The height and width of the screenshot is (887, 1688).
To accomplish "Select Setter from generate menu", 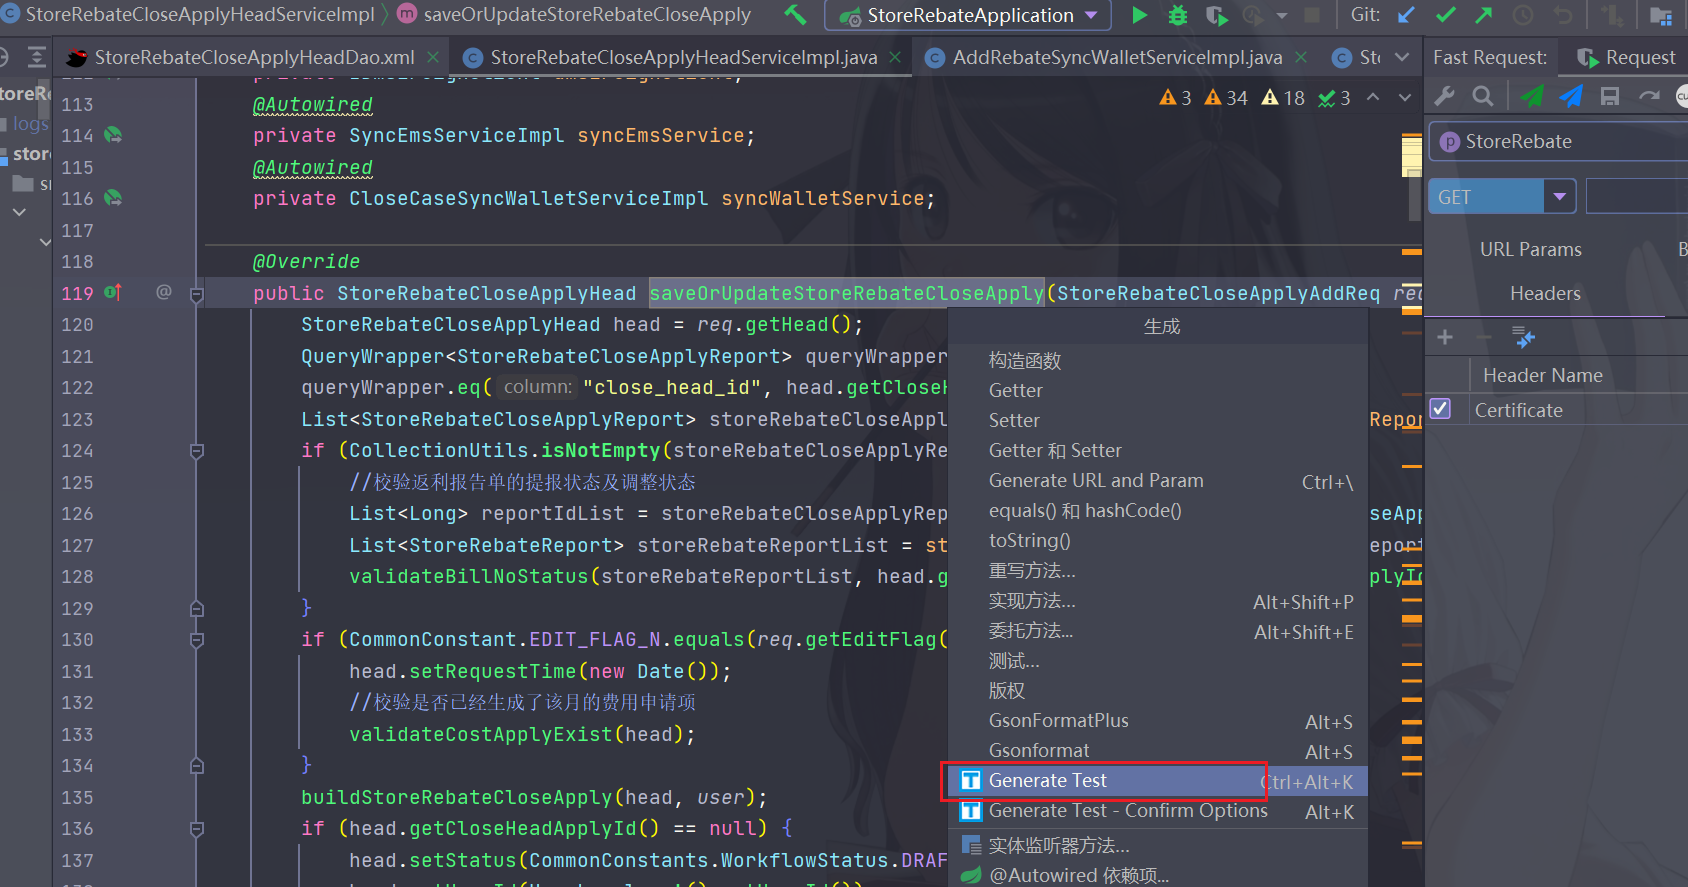I will click(1157, 420).
